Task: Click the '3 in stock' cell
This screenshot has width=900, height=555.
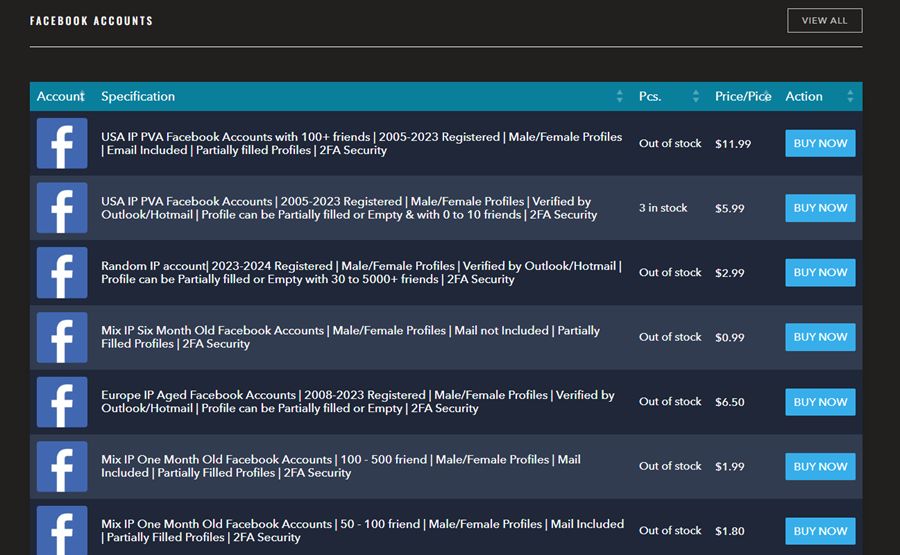Action: coord(663,208)
